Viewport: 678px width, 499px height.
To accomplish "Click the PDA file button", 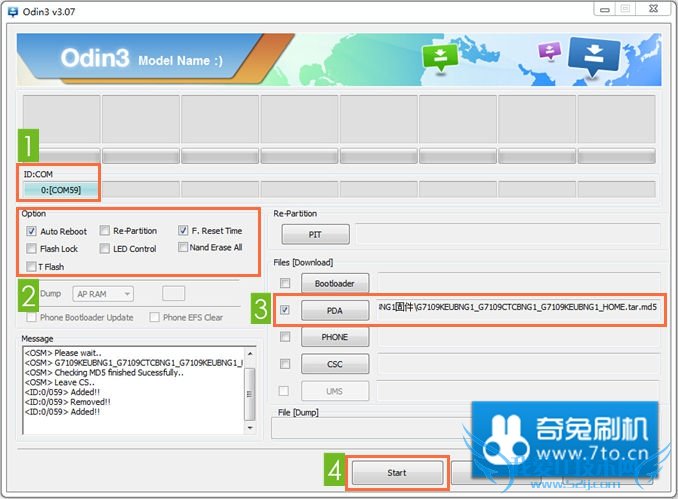I will tap(335, 310).
